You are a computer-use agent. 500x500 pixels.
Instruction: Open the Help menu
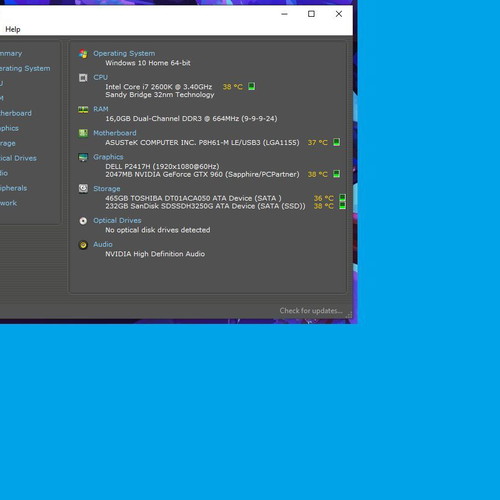13,29
